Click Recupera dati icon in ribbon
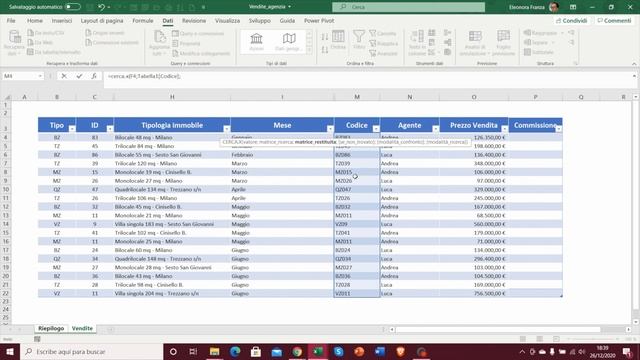The height and width of the screenshot is (360, 640). (14, 42)
